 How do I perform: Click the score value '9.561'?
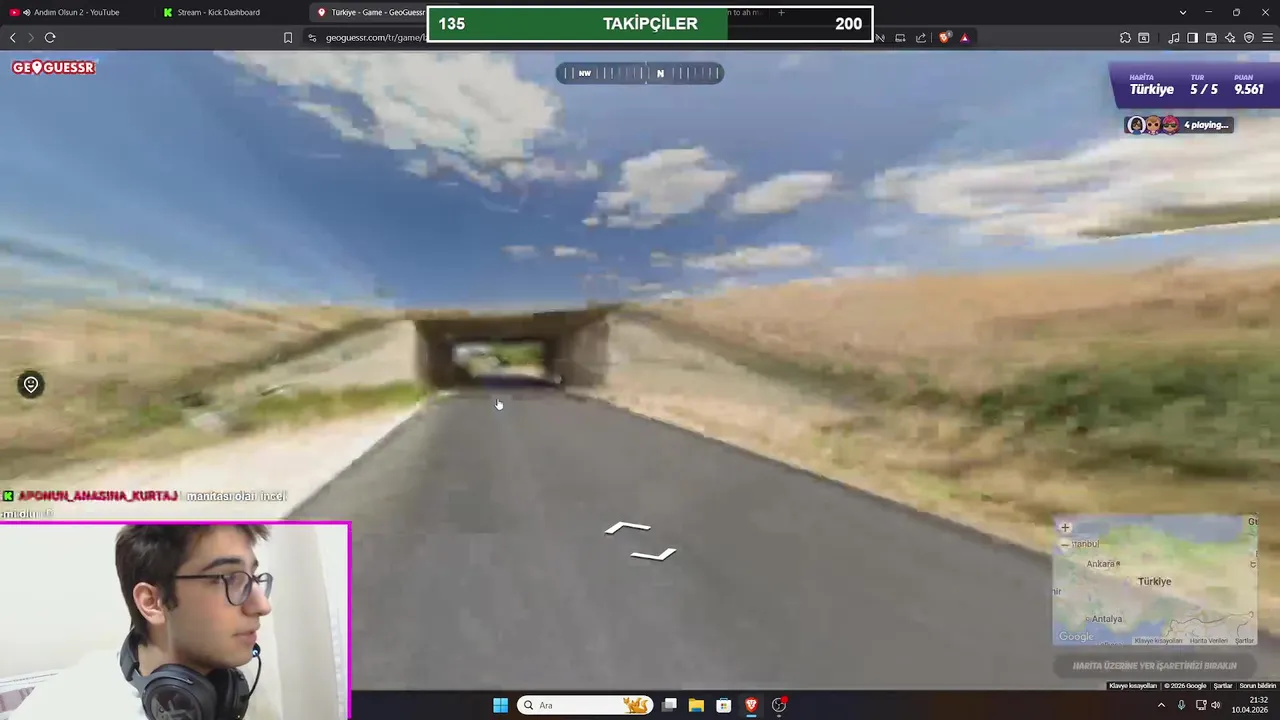[1249, 89]
